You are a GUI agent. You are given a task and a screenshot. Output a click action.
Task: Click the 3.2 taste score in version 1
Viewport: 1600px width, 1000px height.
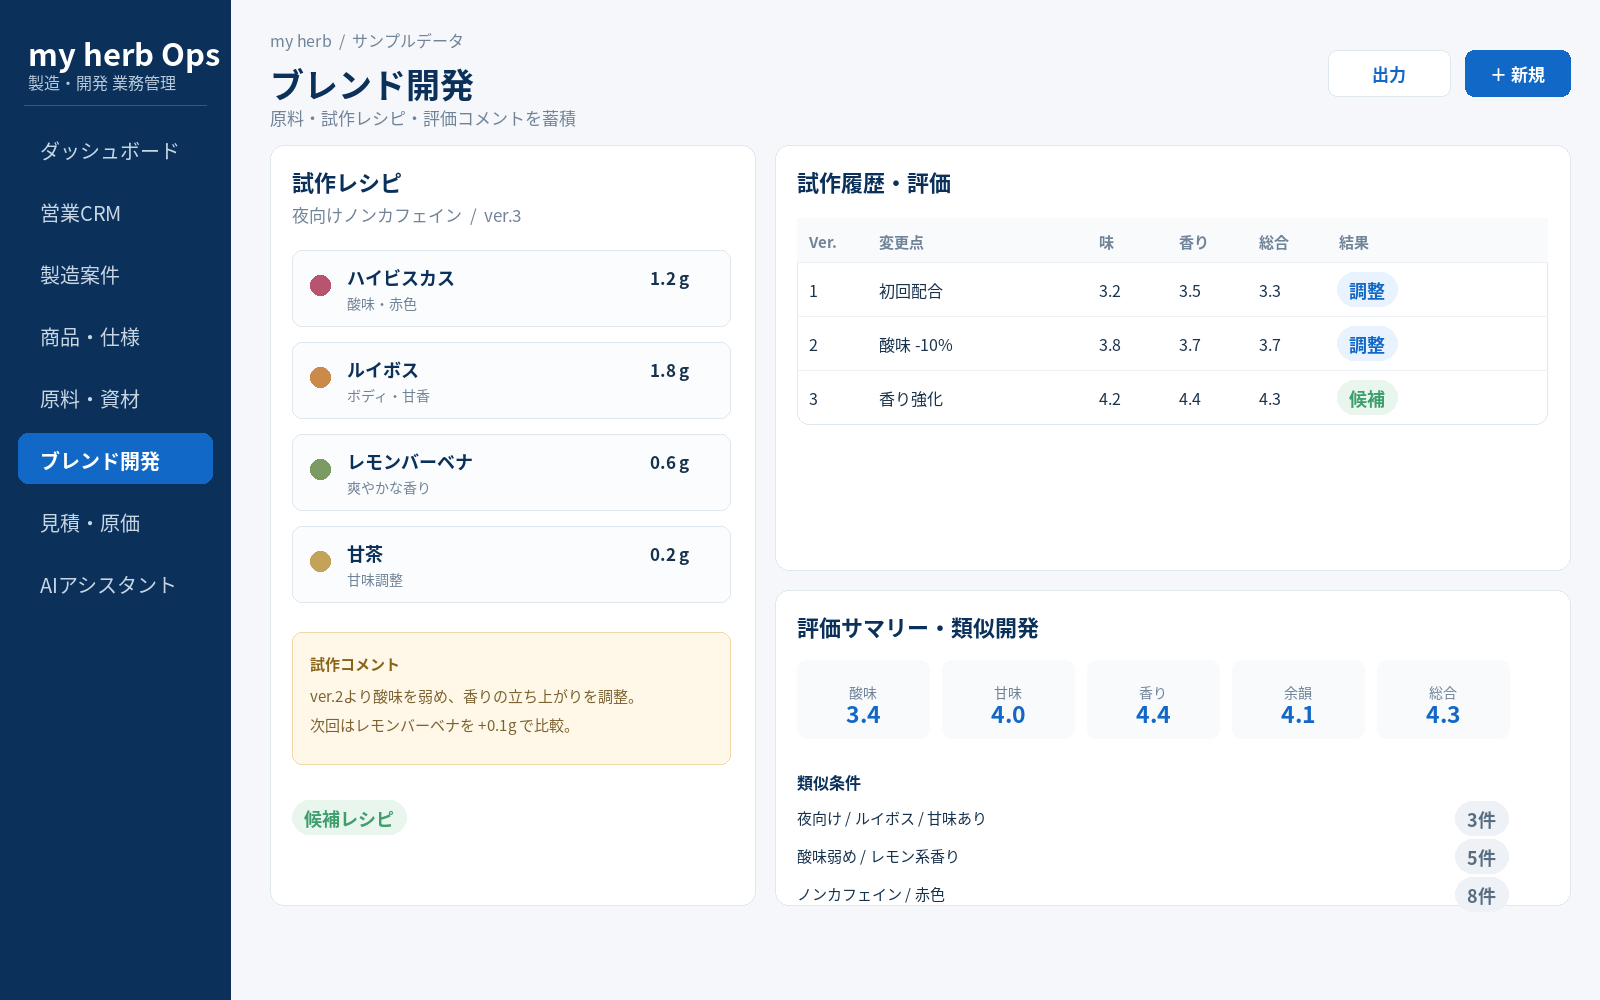[1110, 291]
